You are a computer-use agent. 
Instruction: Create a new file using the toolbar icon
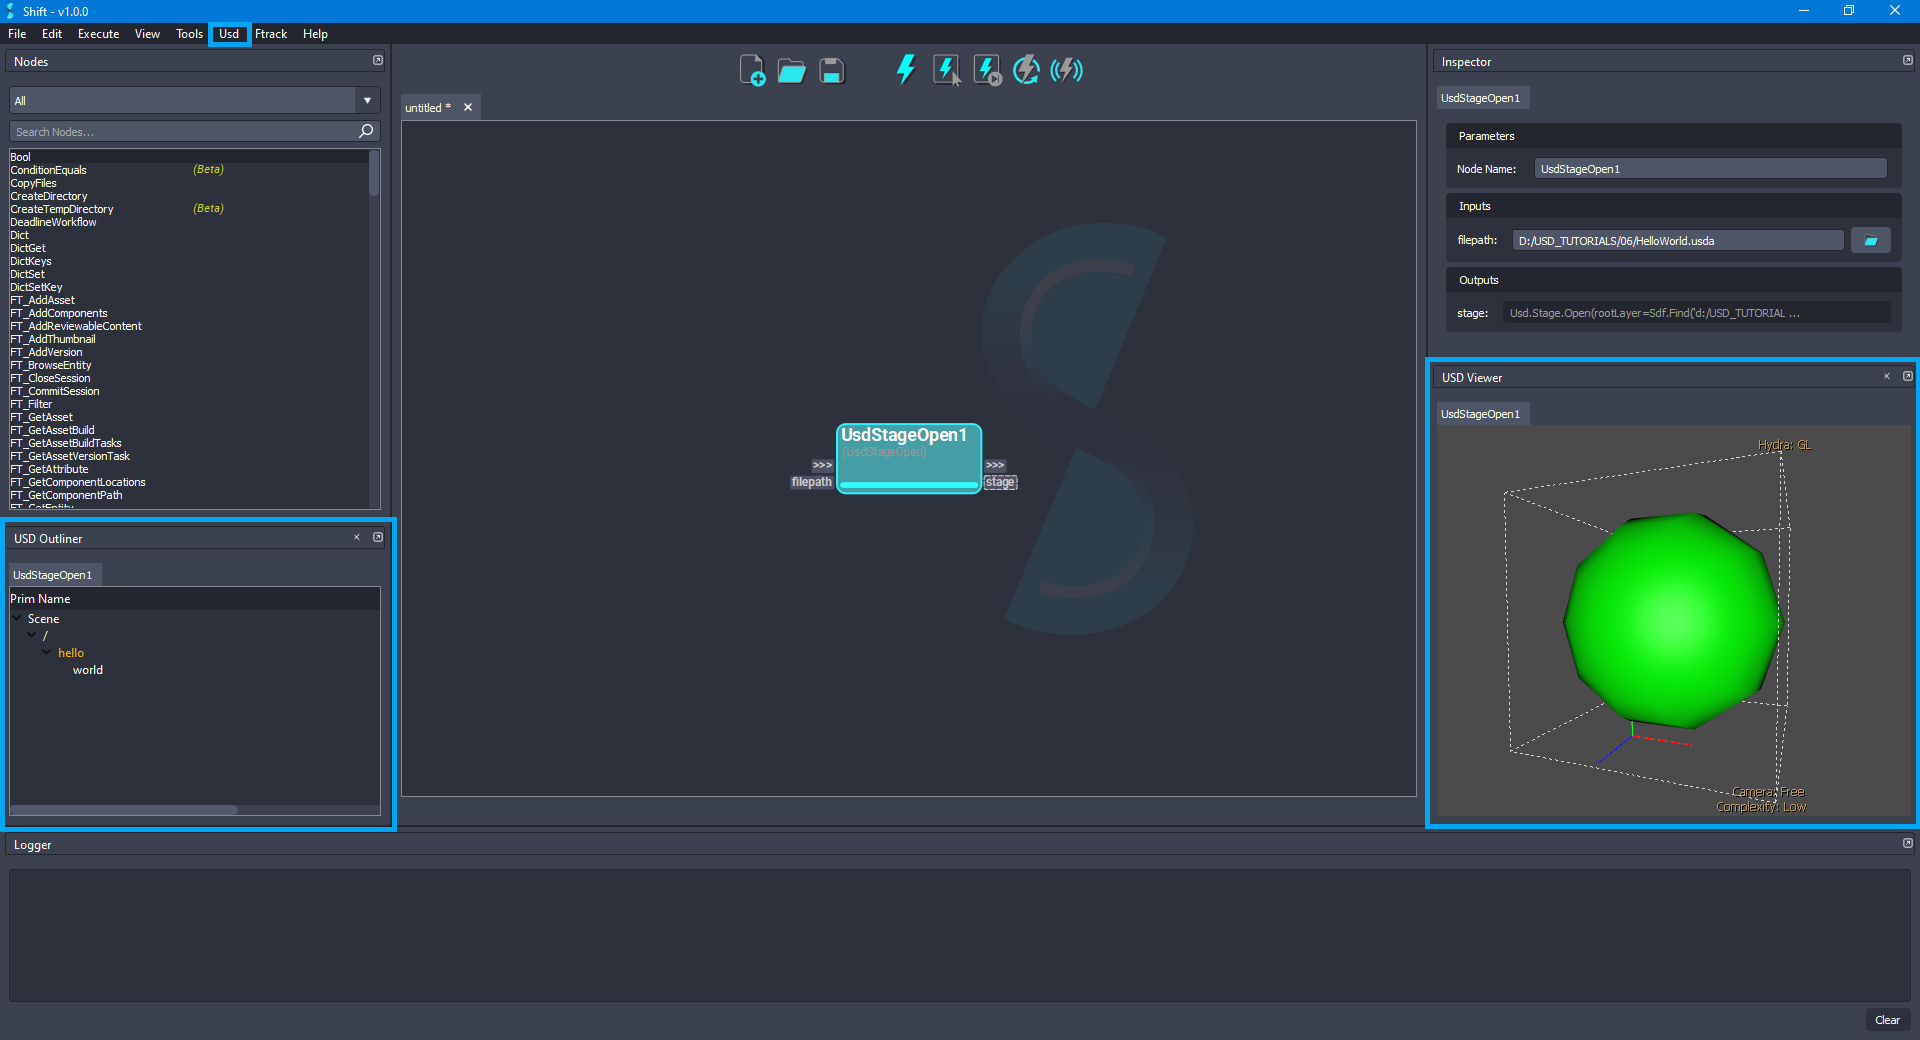click(751, 70)
